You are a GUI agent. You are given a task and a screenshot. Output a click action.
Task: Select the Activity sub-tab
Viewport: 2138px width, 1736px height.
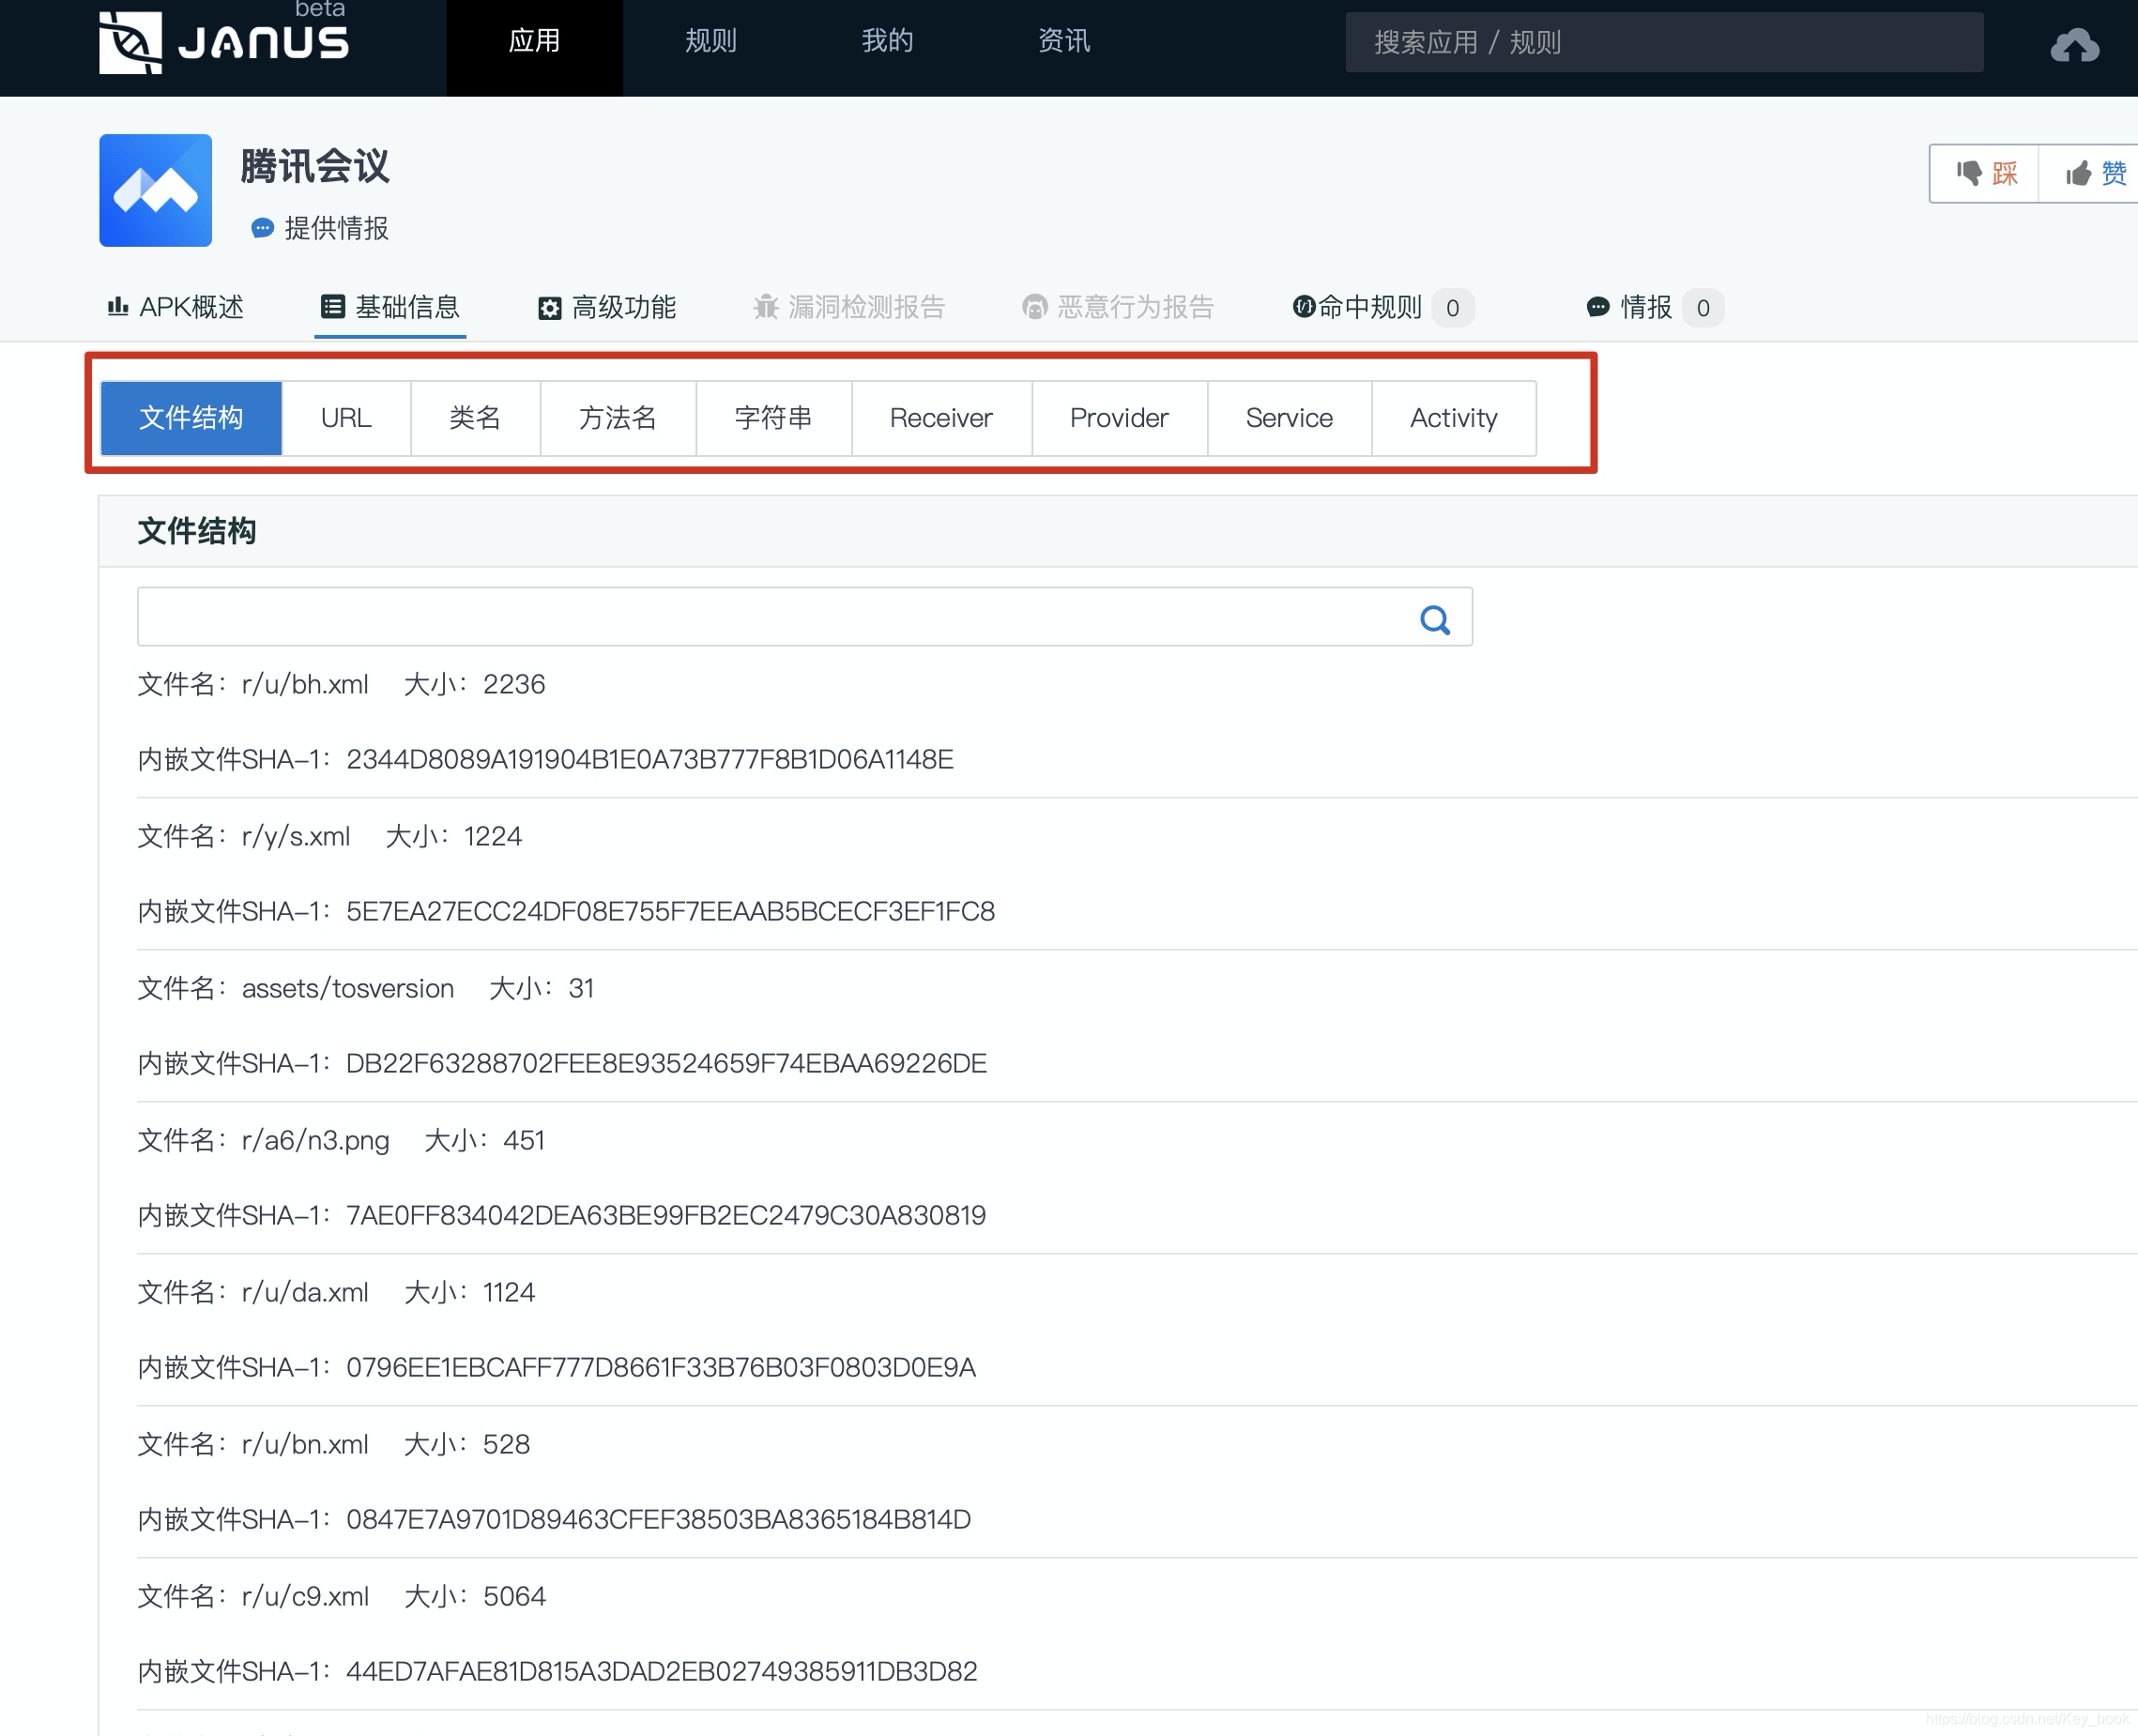point(1453,418)
